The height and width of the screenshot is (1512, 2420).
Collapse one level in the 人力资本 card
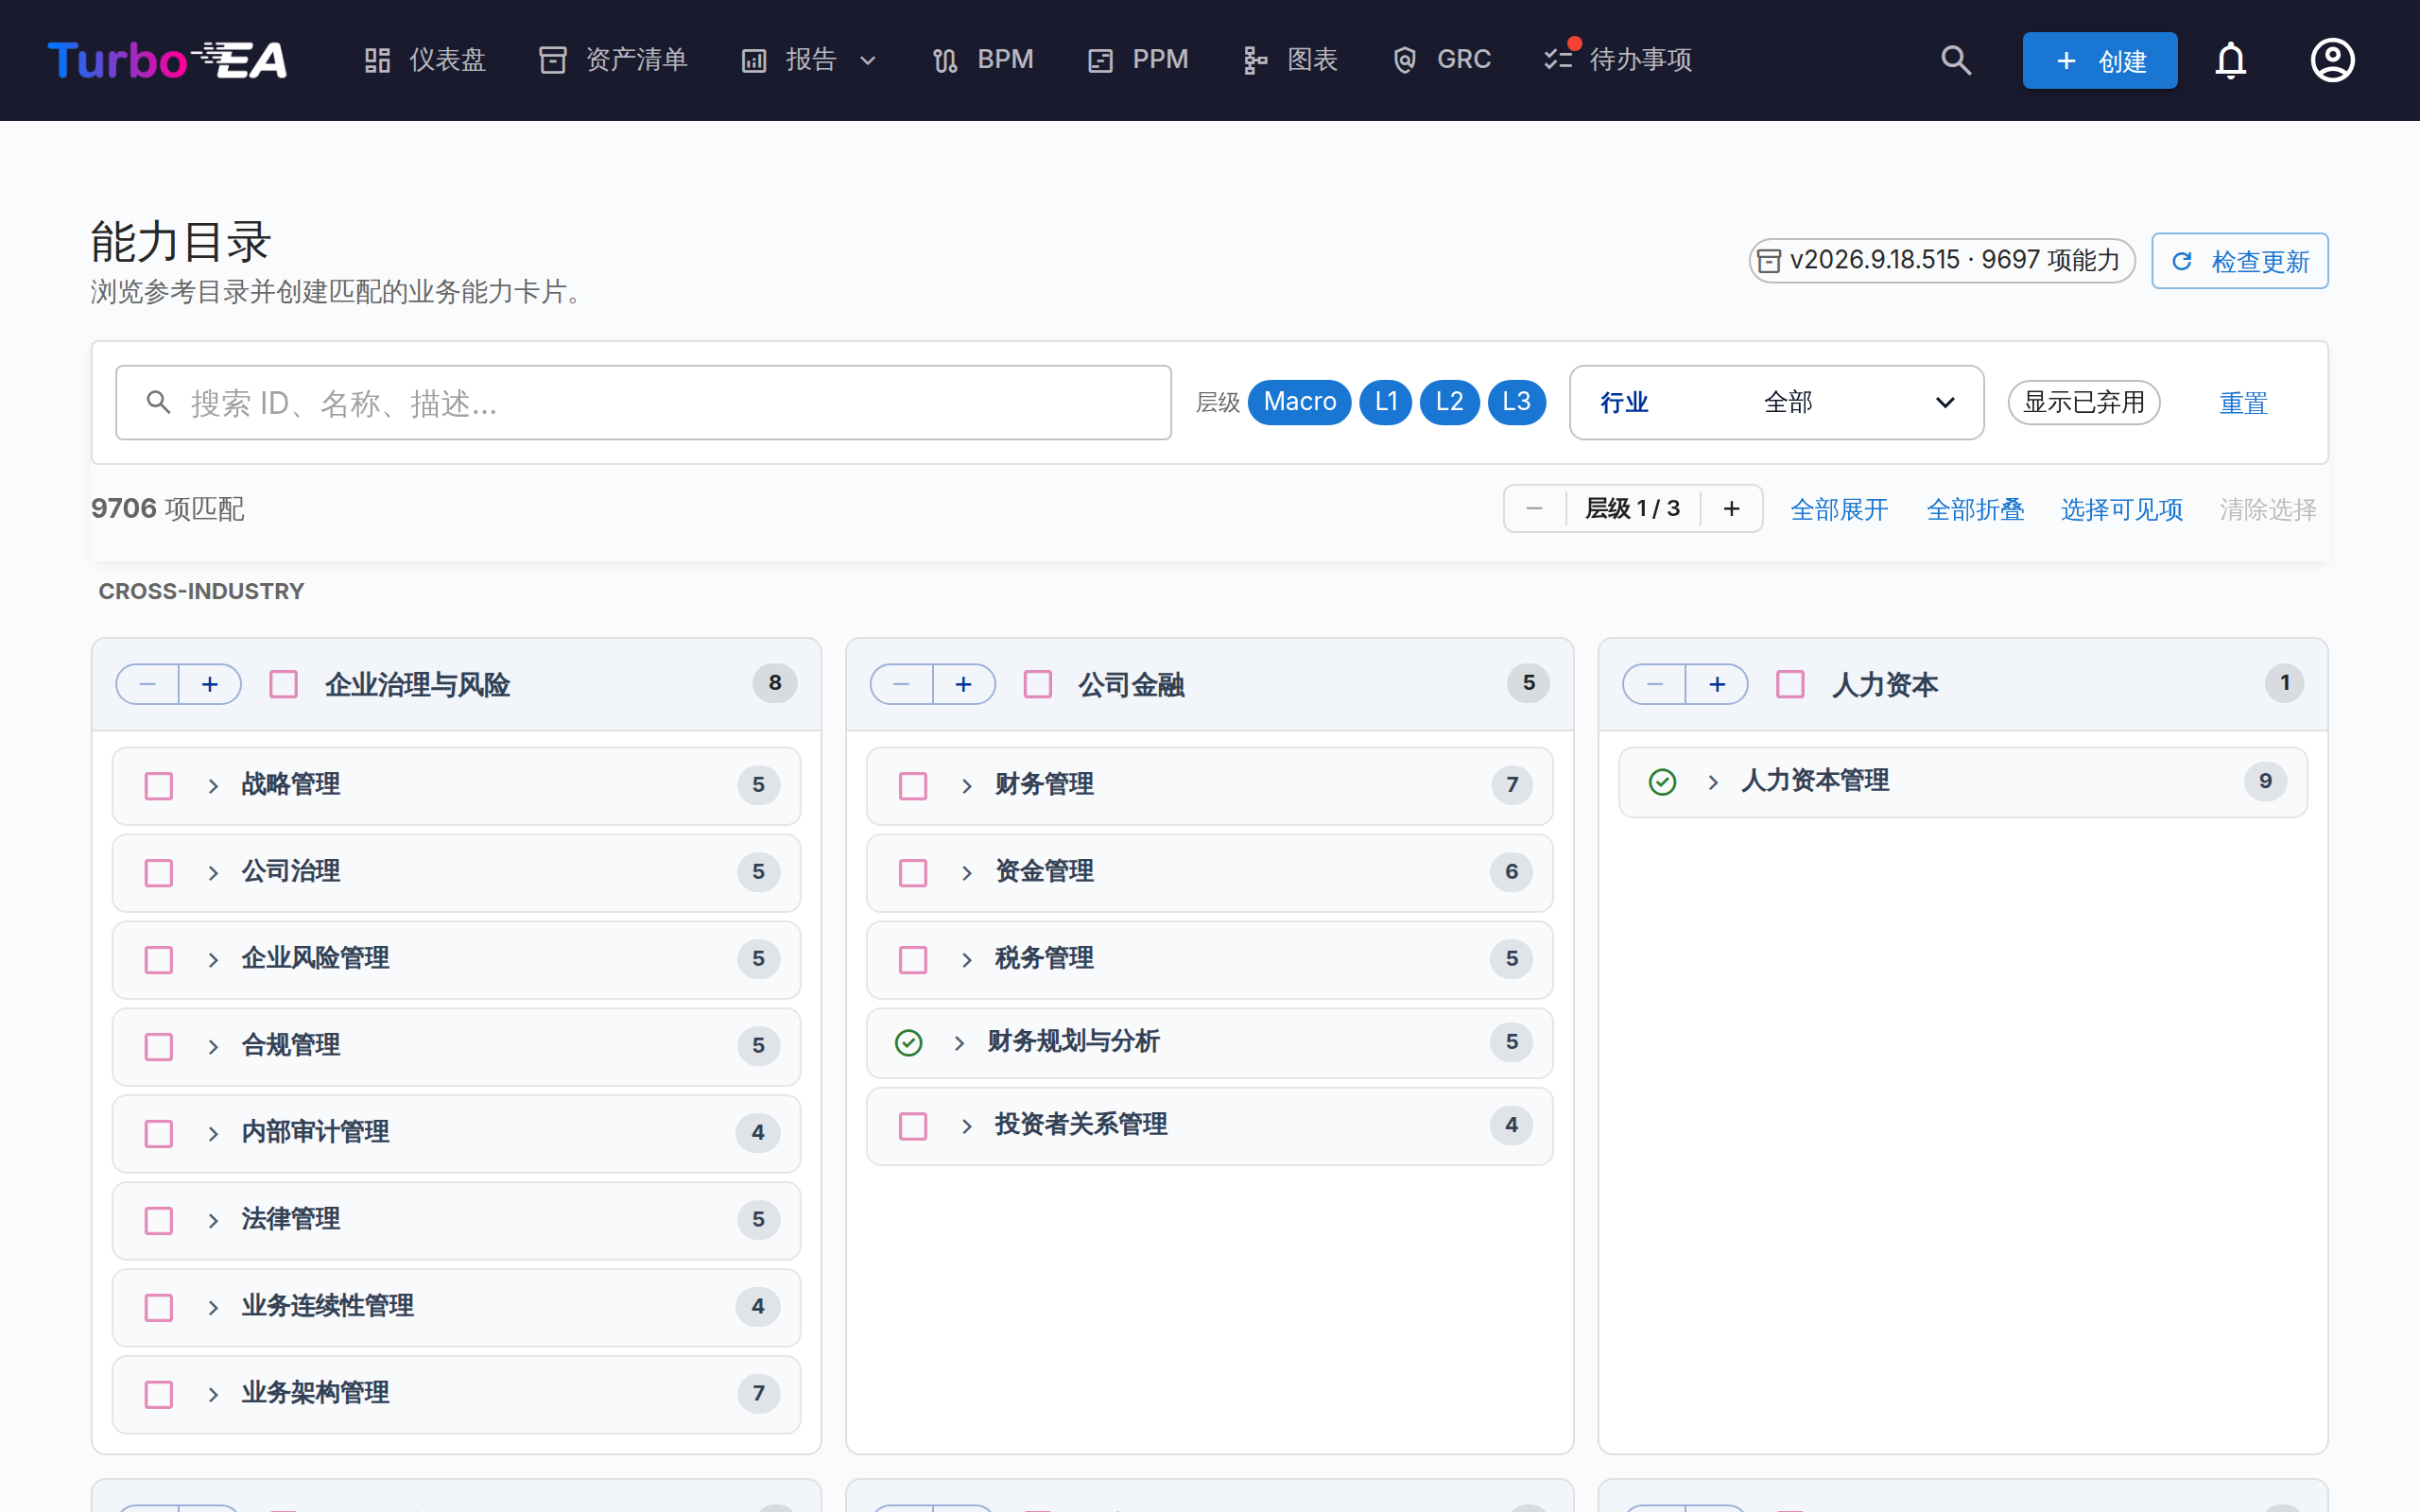(x=1654, y=684)
